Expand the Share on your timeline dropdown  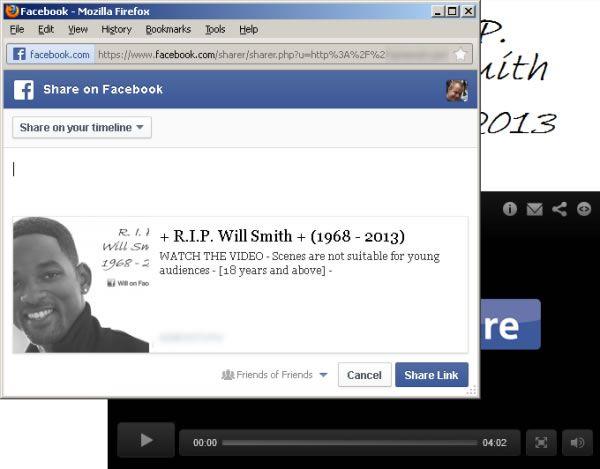point(82,127)
